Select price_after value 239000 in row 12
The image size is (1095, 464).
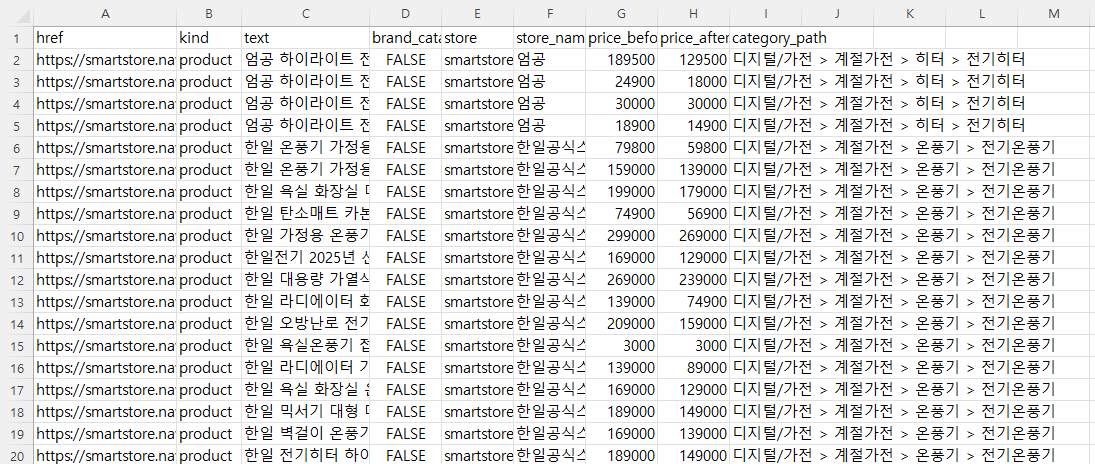(693, 280)
